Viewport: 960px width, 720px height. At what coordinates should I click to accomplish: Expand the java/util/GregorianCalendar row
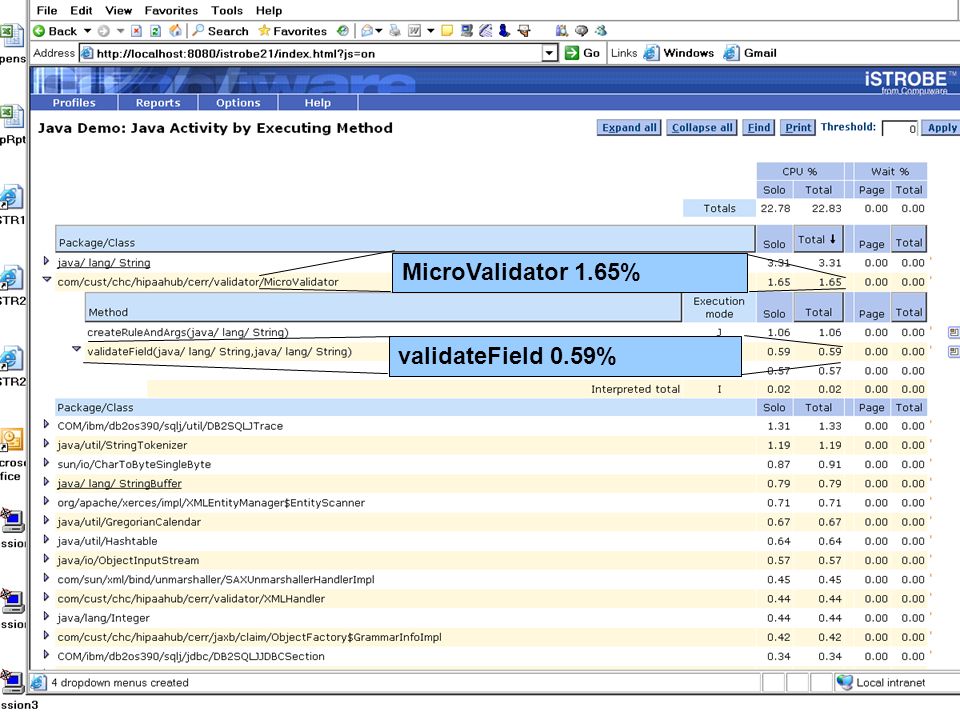click(x=46, y=520)
